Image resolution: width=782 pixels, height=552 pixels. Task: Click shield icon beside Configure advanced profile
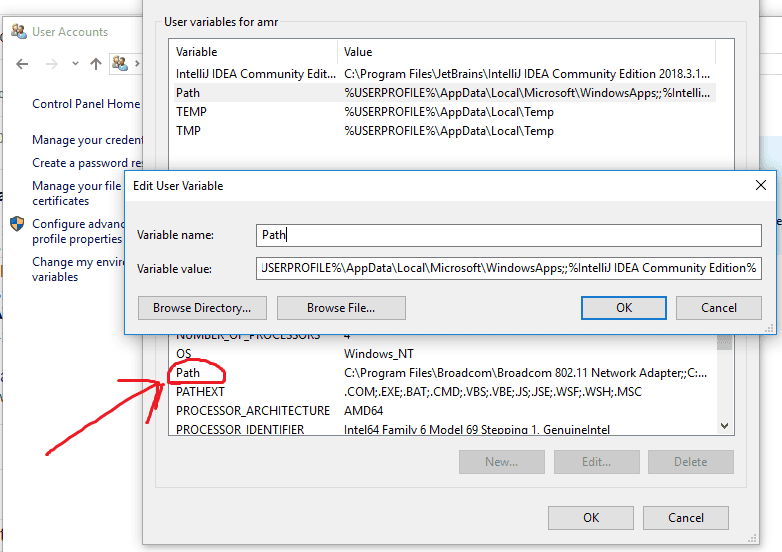coord(17,223)
